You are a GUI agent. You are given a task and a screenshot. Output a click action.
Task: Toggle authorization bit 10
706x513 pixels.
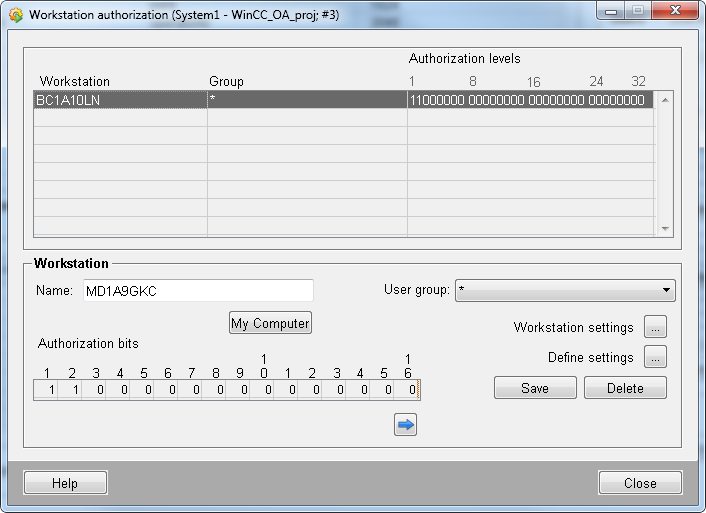262,390
